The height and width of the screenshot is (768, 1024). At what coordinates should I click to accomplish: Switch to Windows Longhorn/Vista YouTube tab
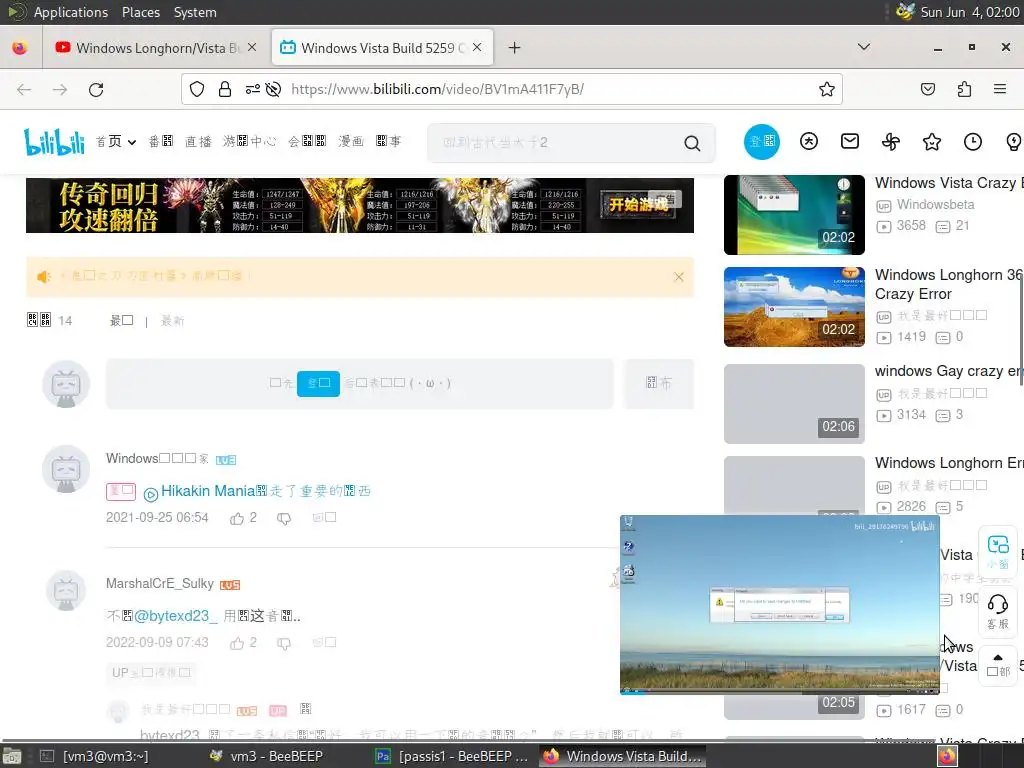[x=155, y=48]
